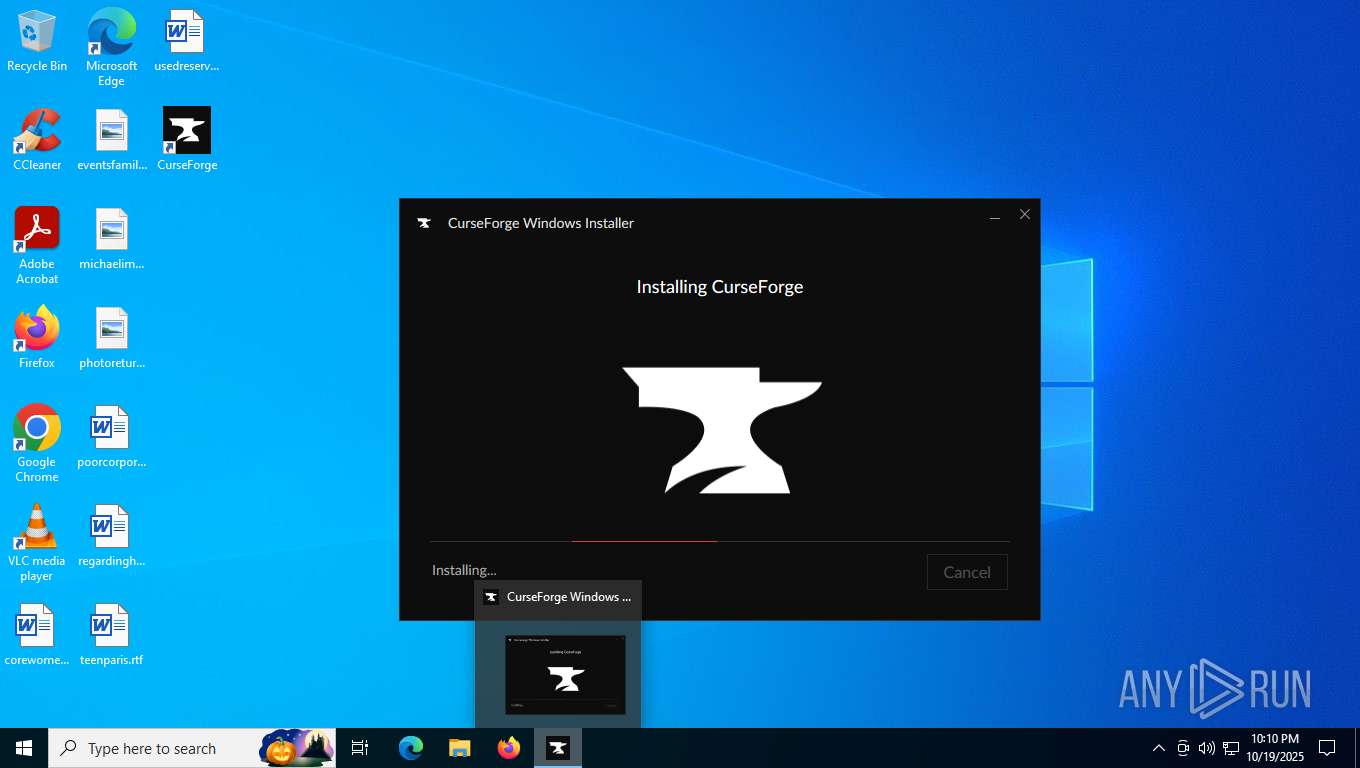Select the eventsfamil image file

[x=112, y=140]
